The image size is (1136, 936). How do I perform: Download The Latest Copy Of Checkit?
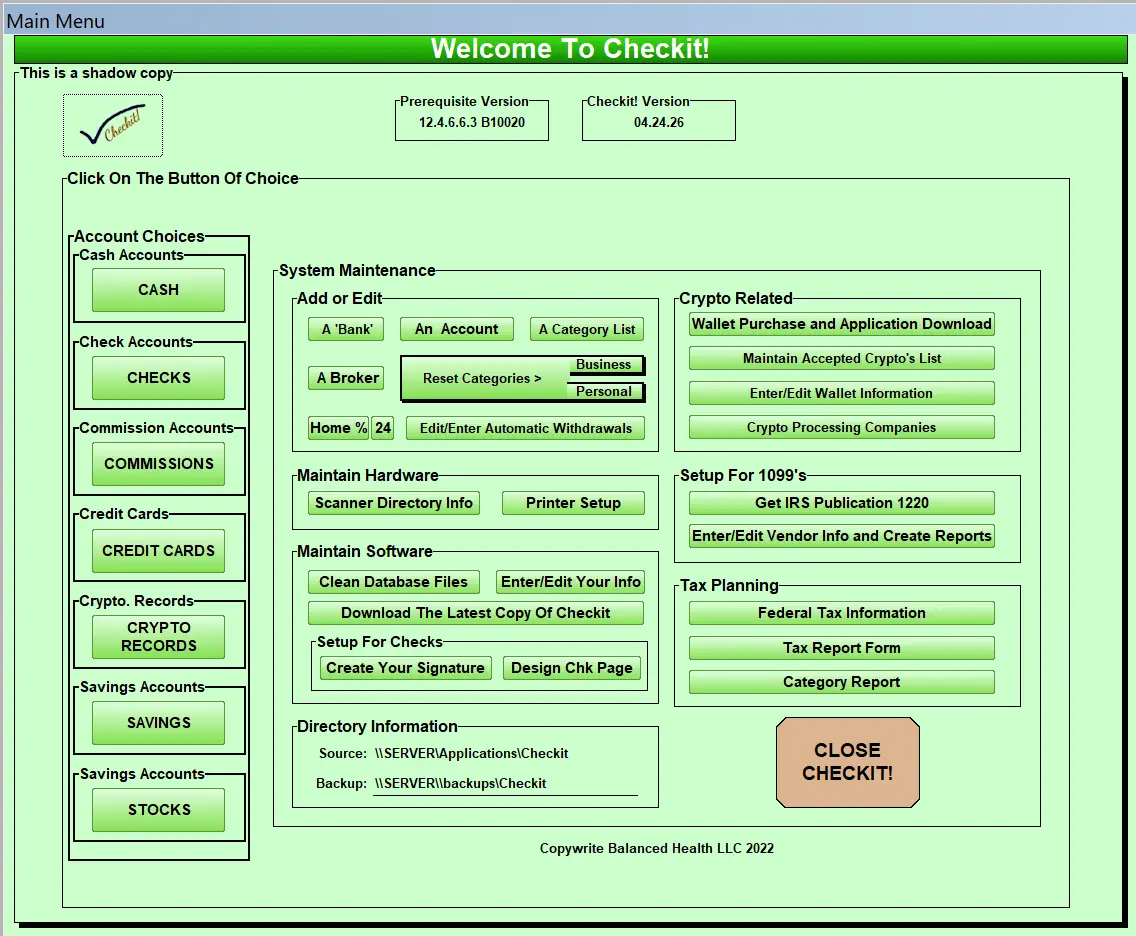pyautogui.click(x=476, y=614)
